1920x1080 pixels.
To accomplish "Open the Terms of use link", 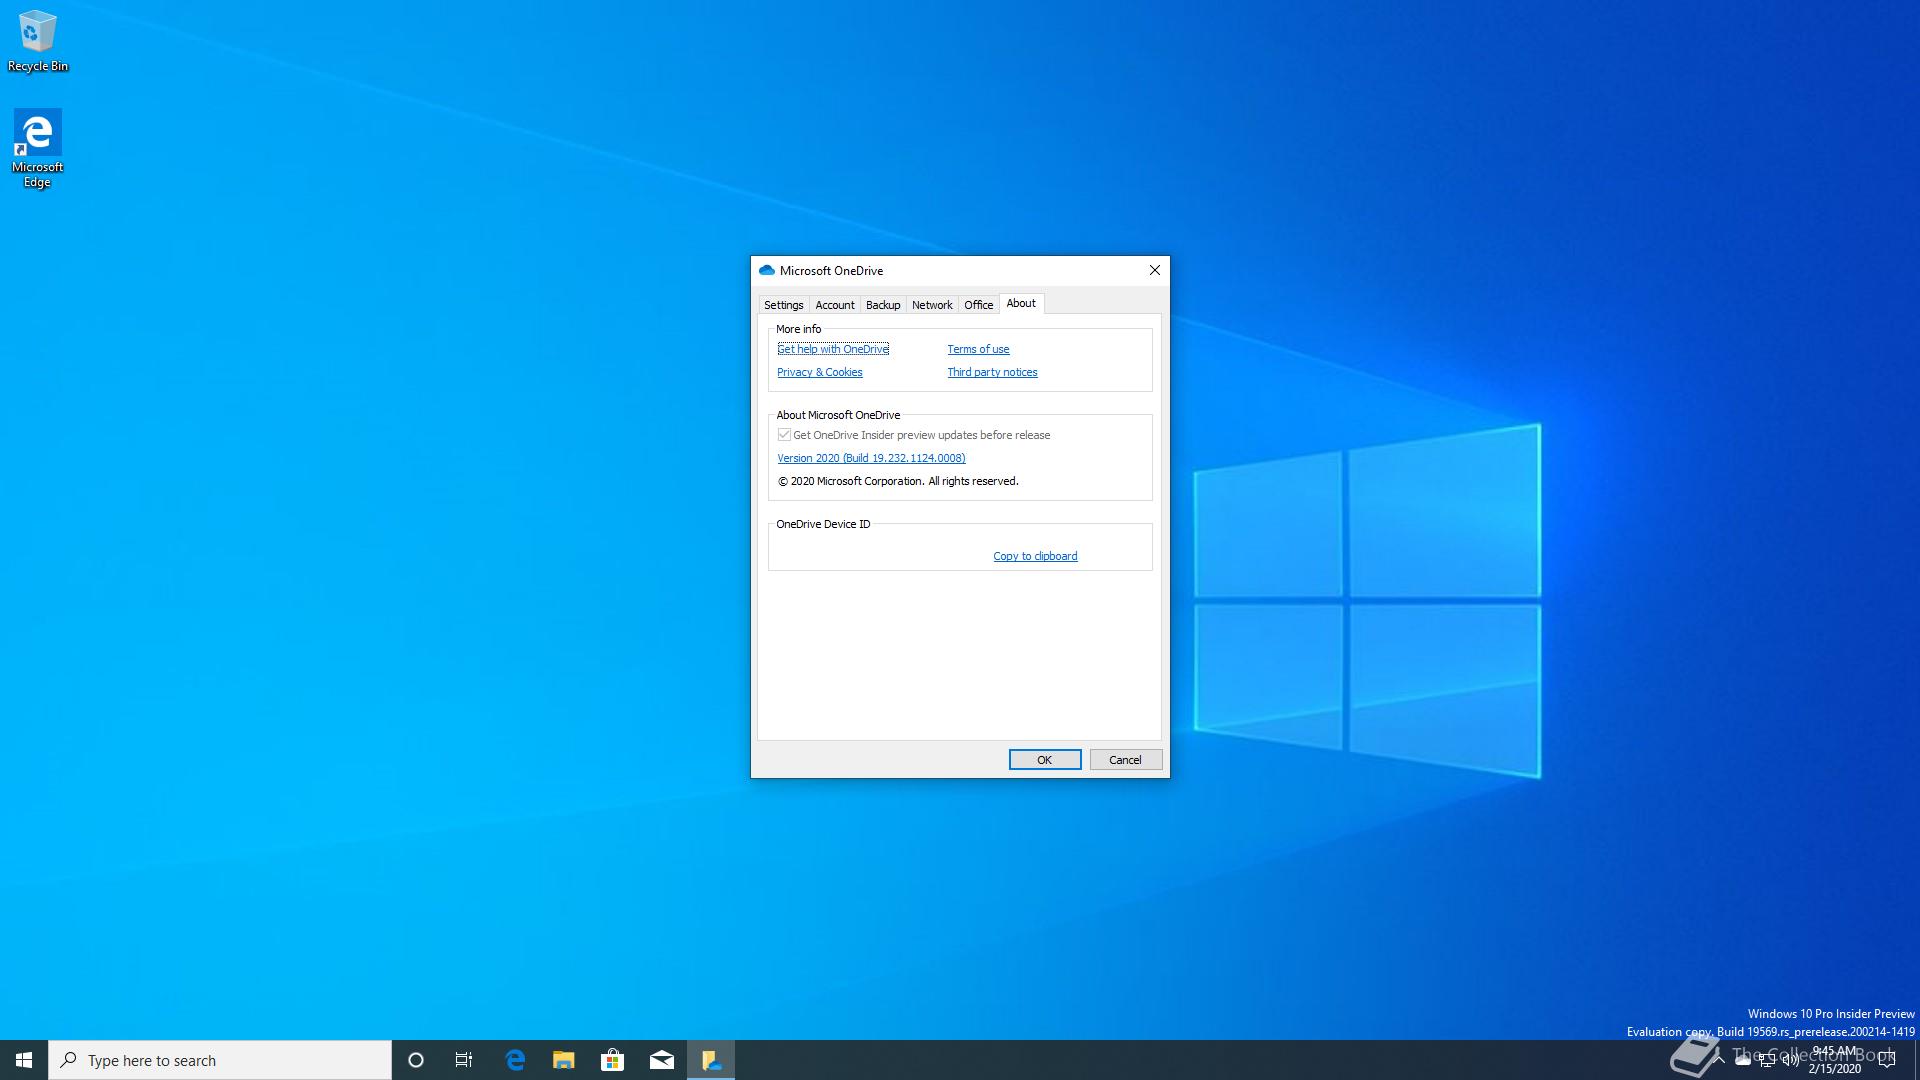I will pos(978,349).
